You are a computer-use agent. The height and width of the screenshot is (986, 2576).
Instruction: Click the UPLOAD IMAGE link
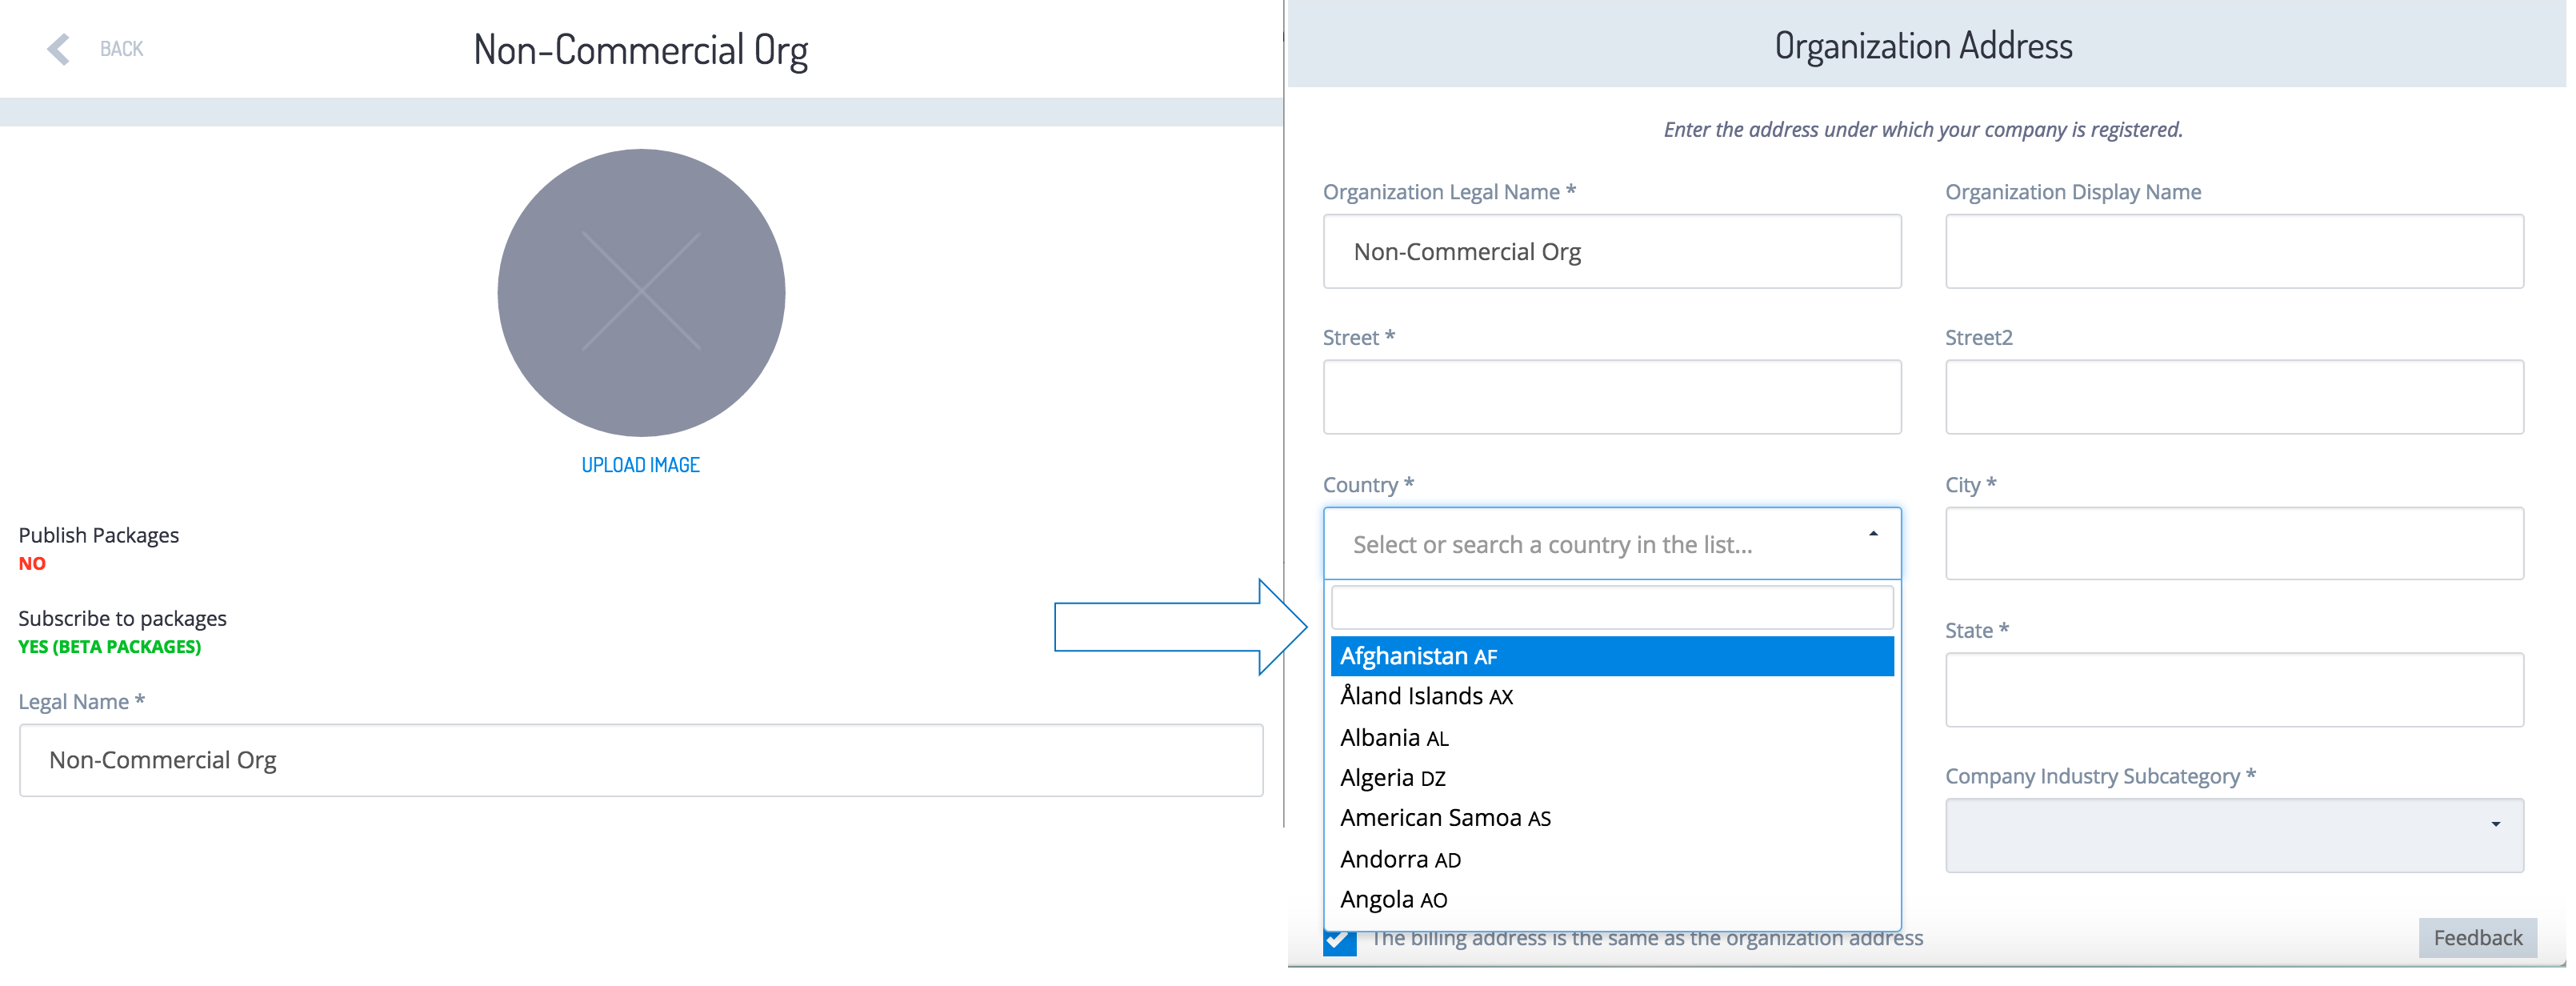(x=641, y=465)
